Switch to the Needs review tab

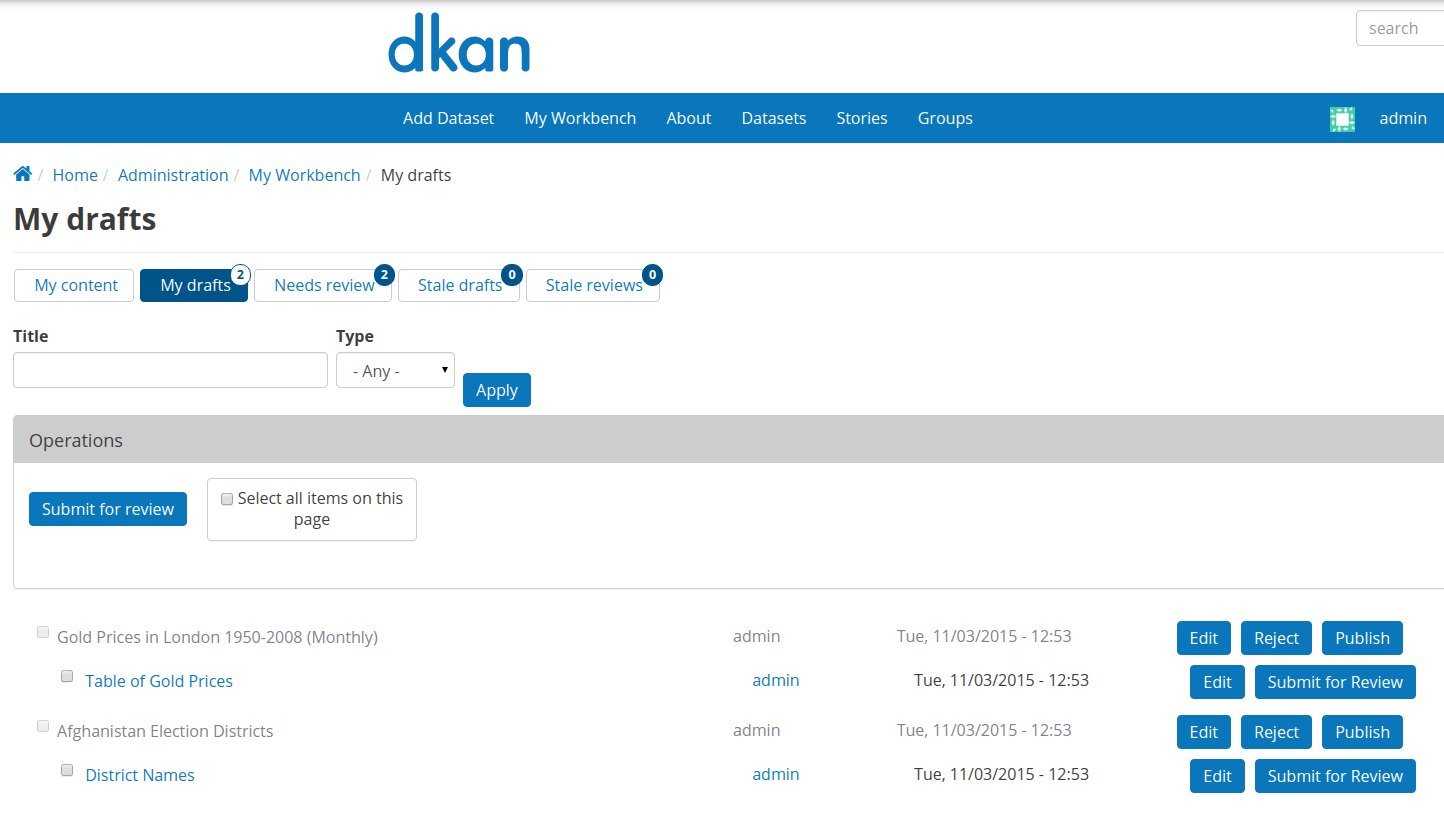click(323, 285)
